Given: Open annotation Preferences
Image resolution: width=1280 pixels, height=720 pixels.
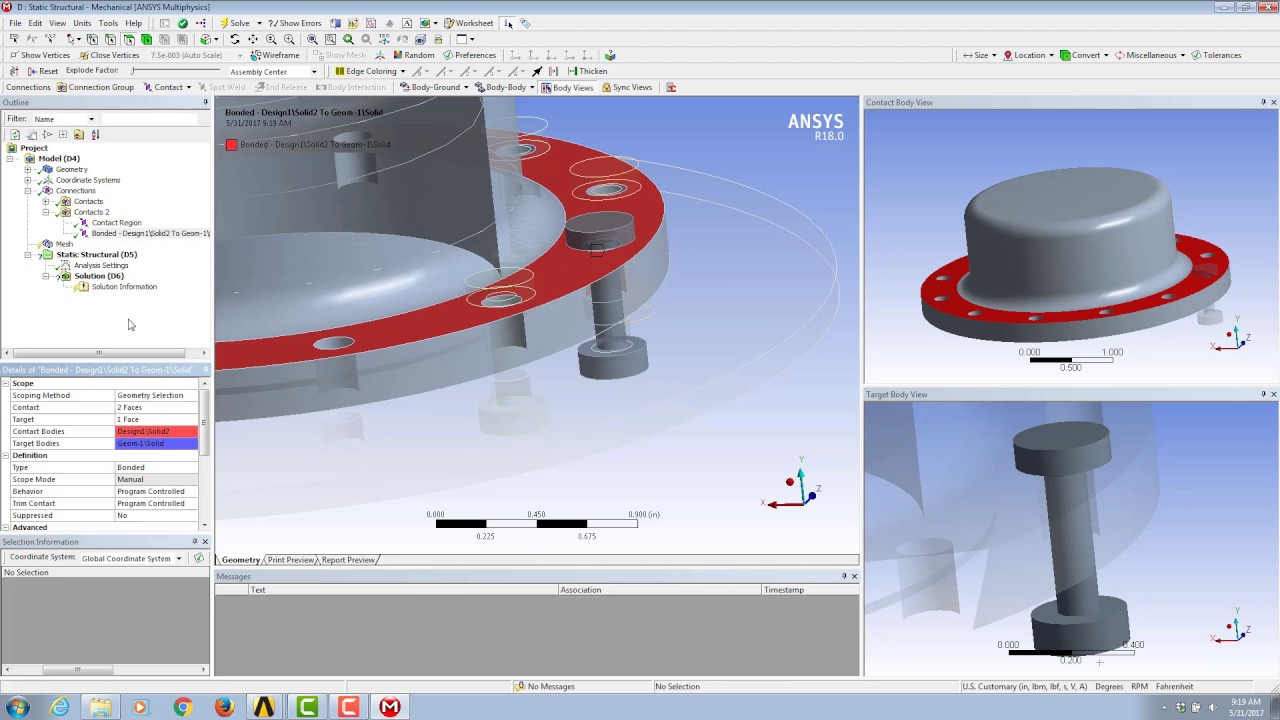Looking at the screenshot, I should (469, 55).
